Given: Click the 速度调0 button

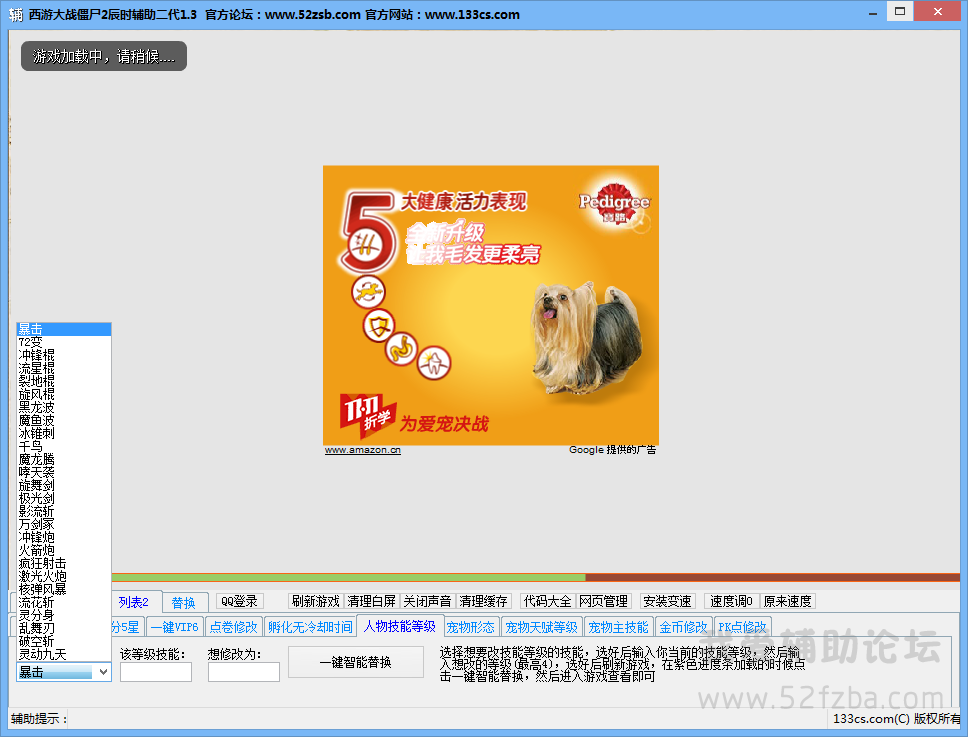Looking at the screenshot, I should coord(731,601).
